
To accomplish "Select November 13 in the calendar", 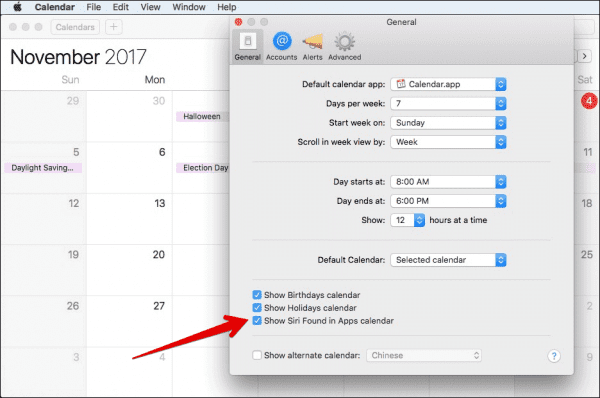I will click(x=129, y=219).
